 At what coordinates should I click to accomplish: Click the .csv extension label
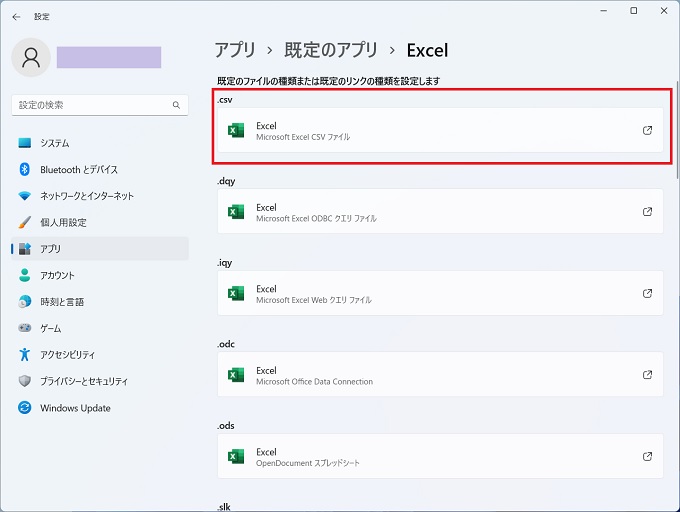[x=225, y=100]
